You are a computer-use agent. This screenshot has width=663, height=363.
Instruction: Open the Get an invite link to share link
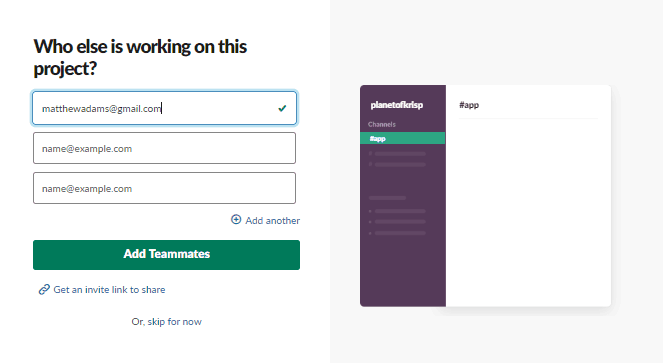pos(109,289)
